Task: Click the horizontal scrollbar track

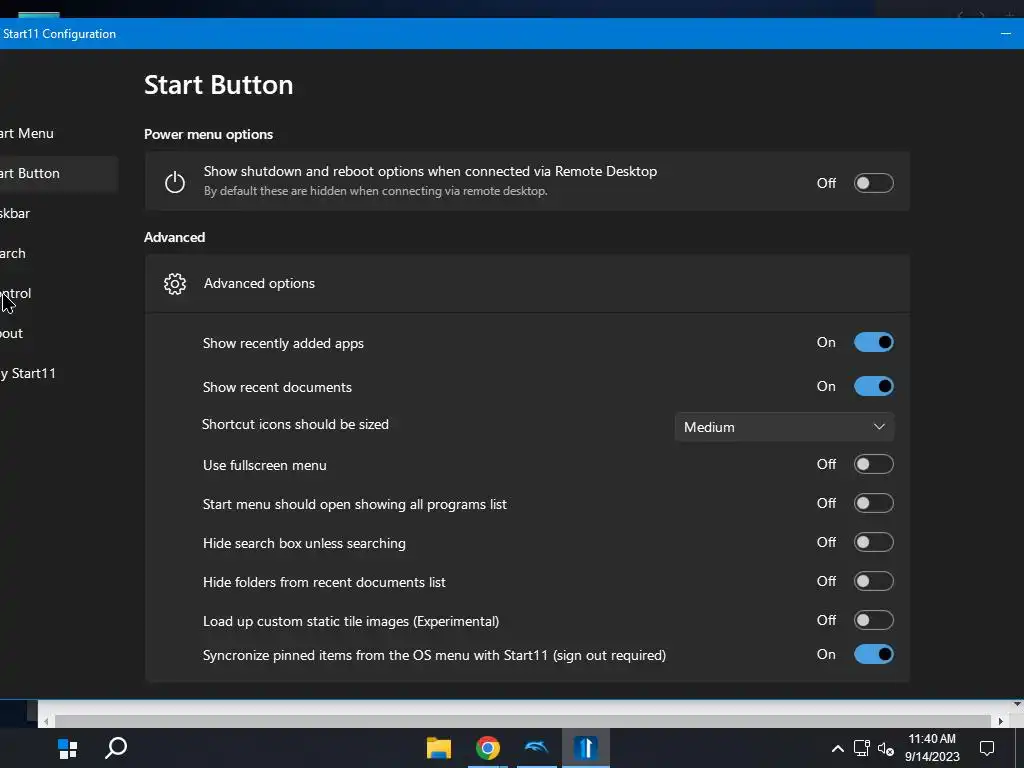Action: point(522,721)
